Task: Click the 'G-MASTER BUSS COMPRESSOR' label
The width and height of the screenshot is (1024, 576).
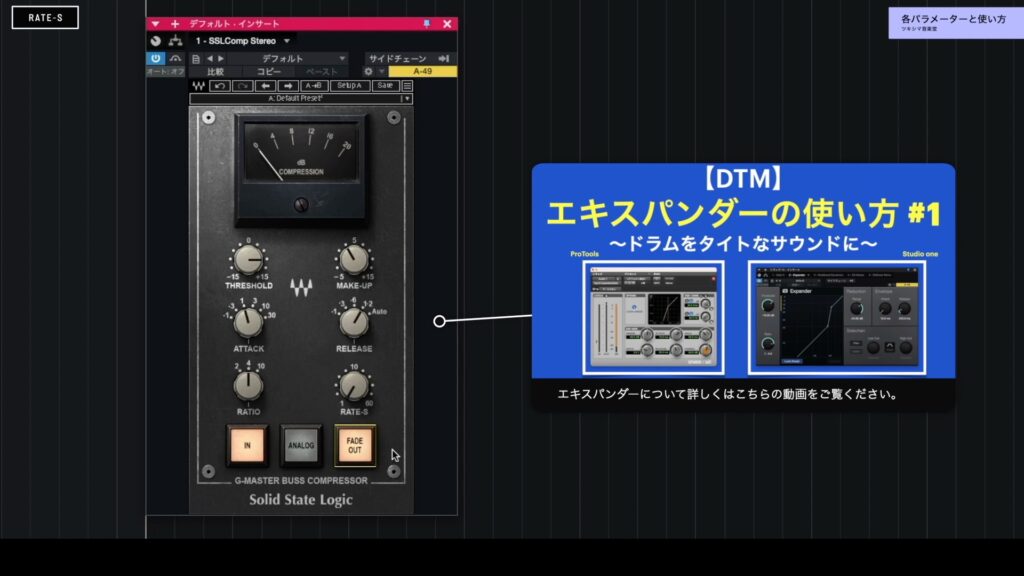Action: [301, 481]
